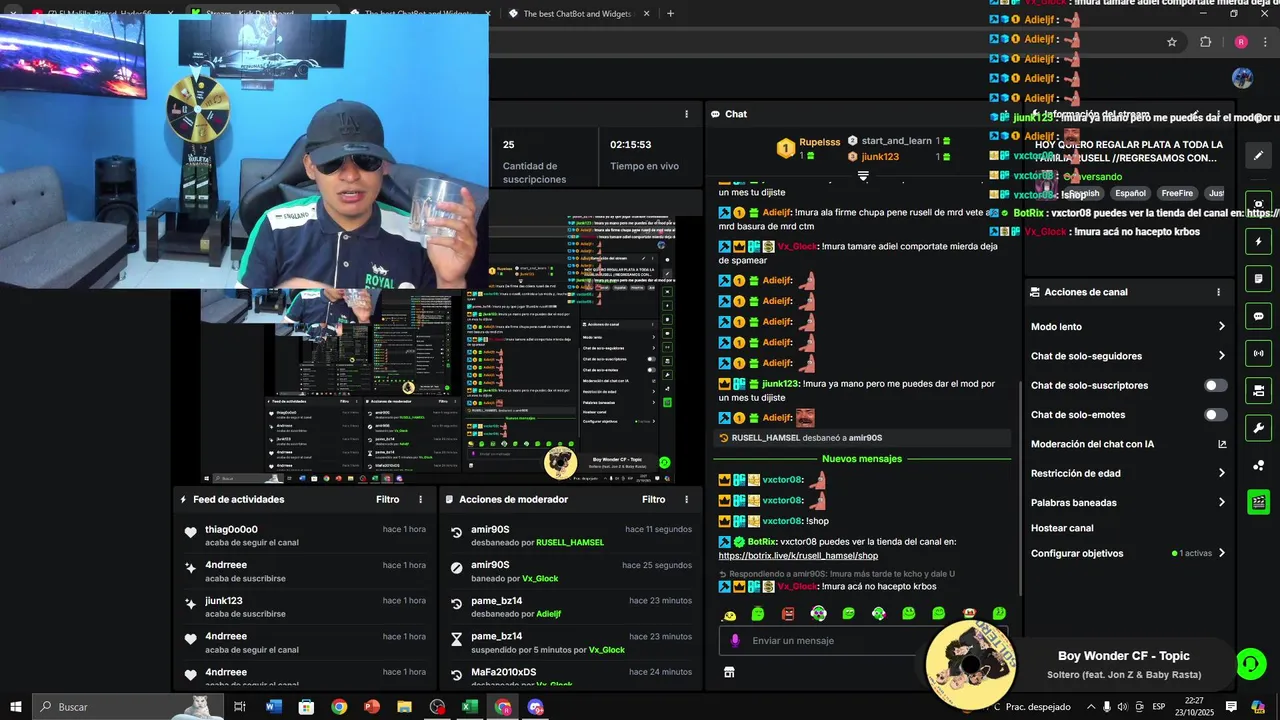Expand Restricción de edad settings

coord(1221,473)
